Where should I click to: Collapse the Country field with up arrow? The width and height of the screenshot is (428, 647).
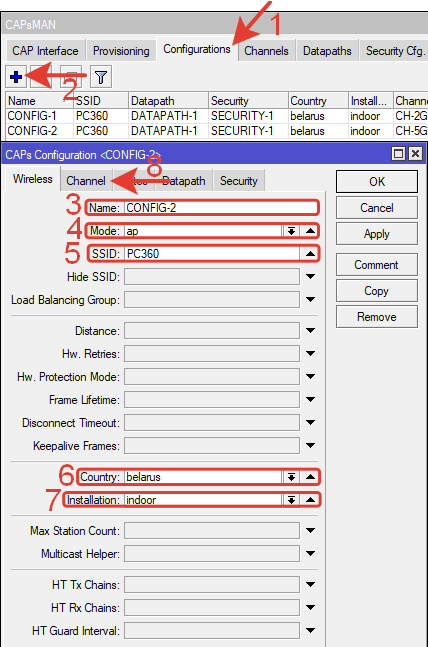click(310, 477)
